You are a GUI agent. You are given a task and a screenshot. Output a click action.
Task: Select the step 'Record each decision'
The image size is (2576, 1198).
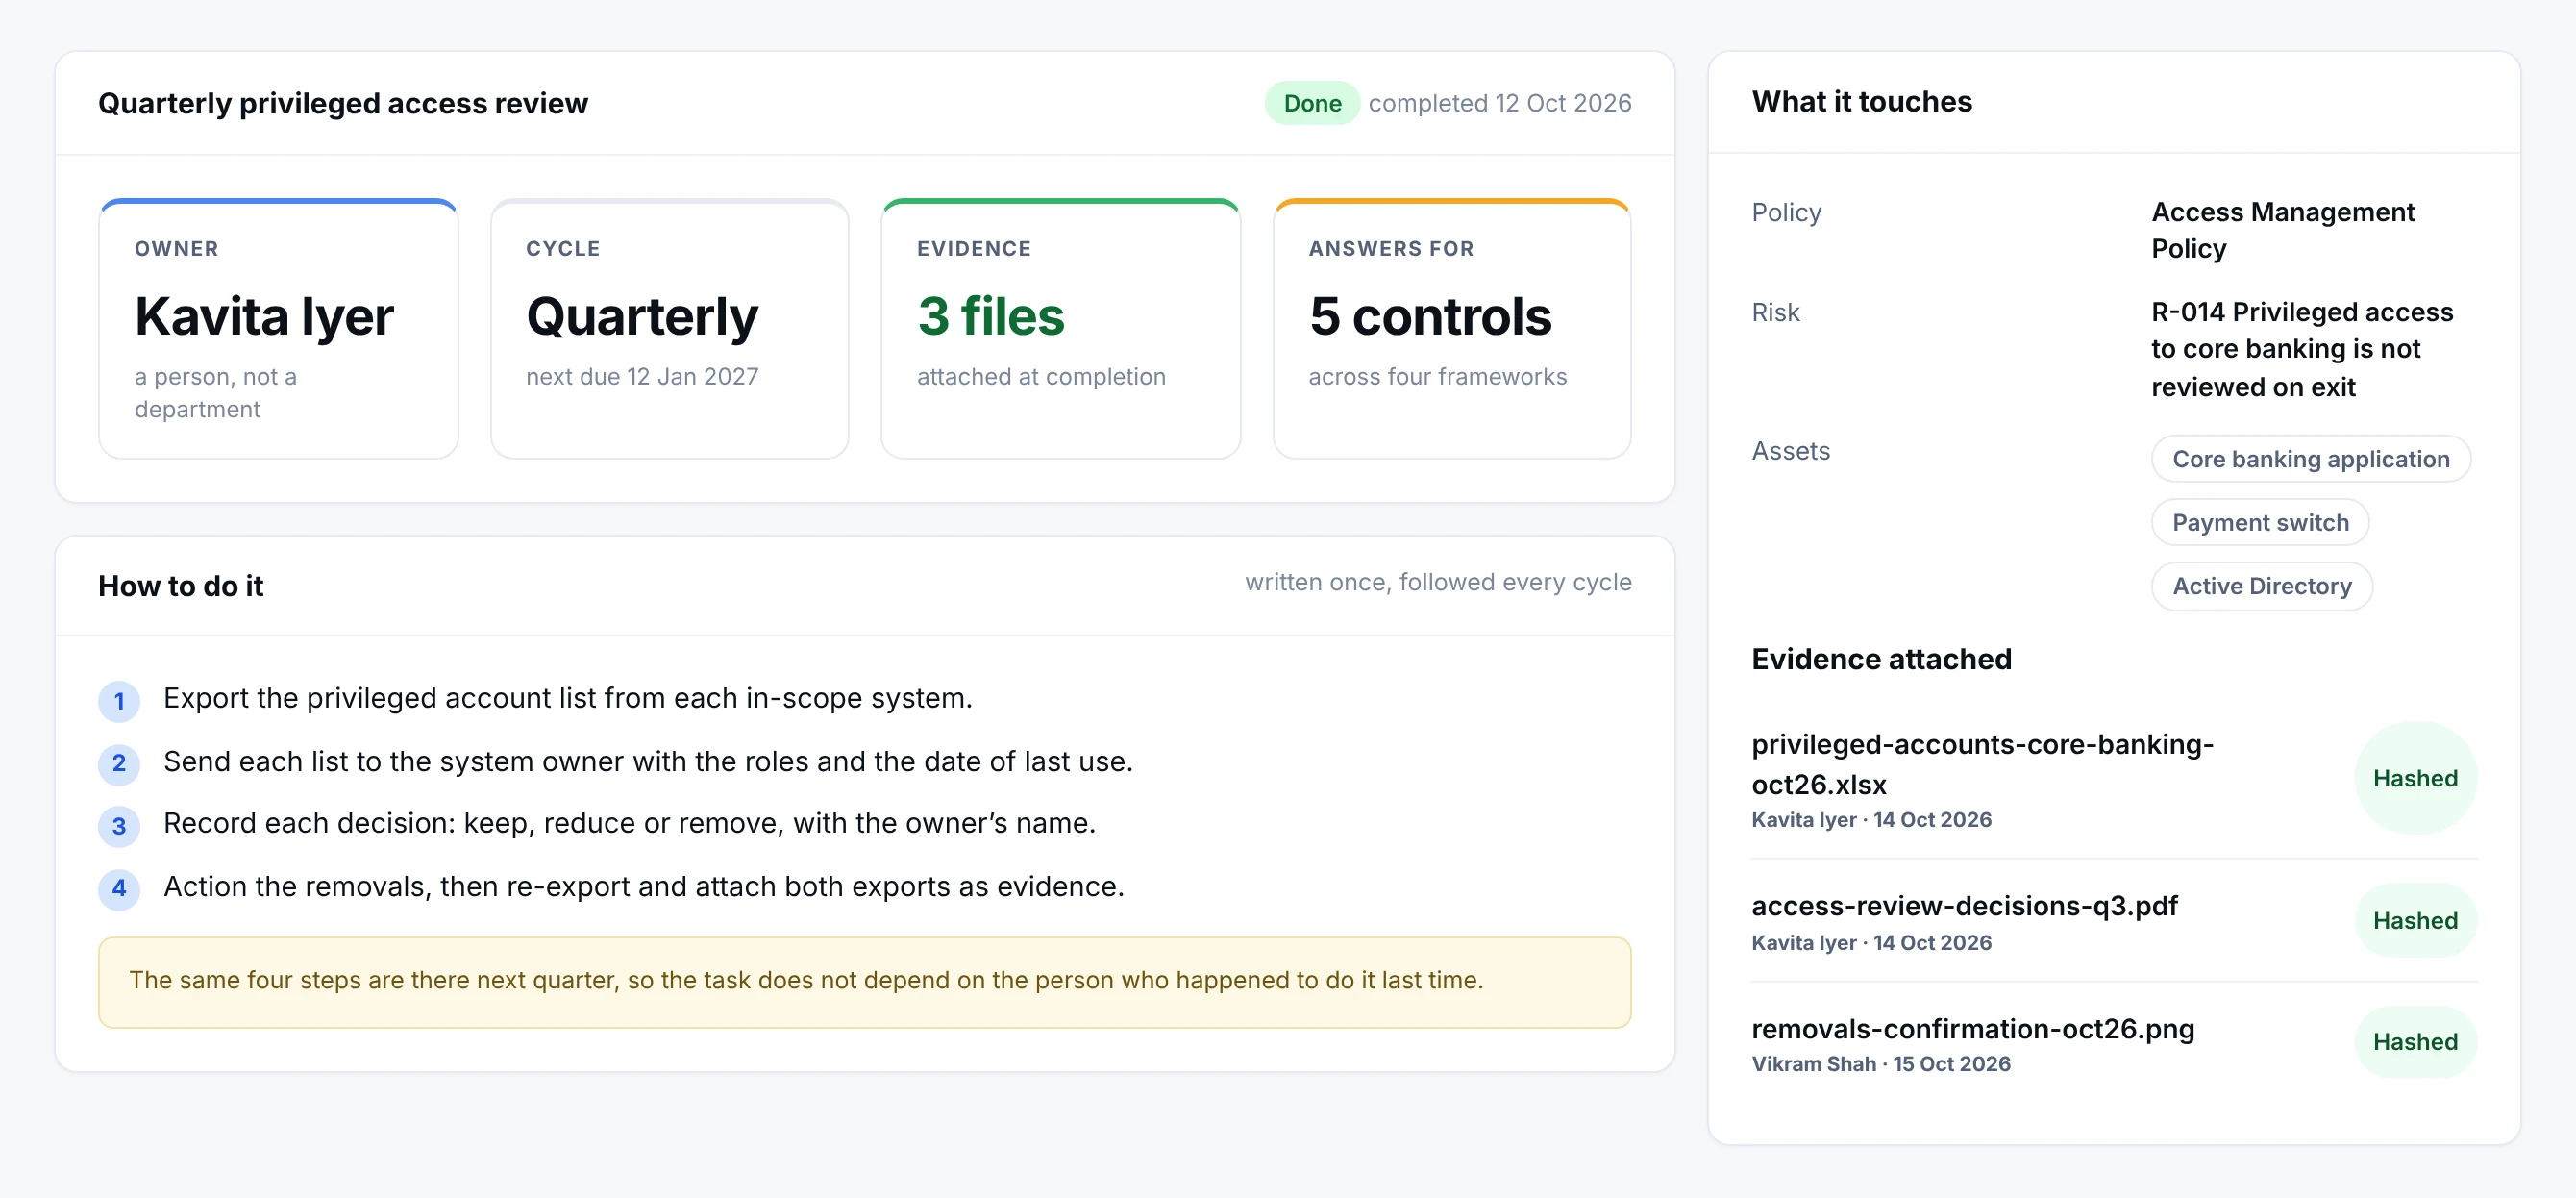(629, 823)
